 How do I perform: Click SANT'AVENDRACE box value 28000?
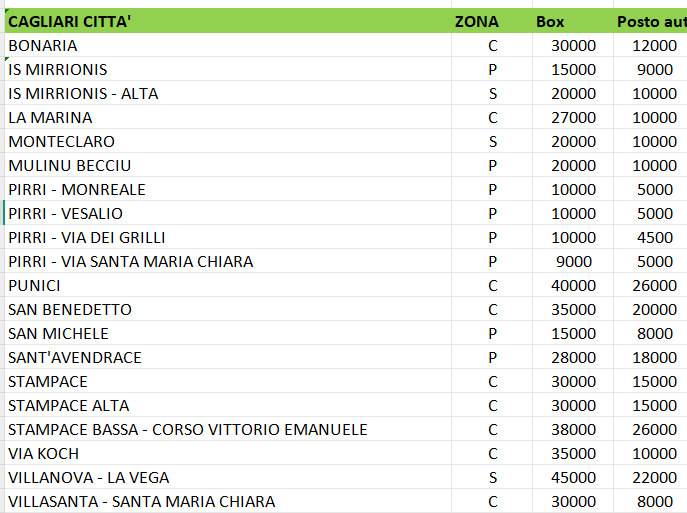click(x=574, y=357)
